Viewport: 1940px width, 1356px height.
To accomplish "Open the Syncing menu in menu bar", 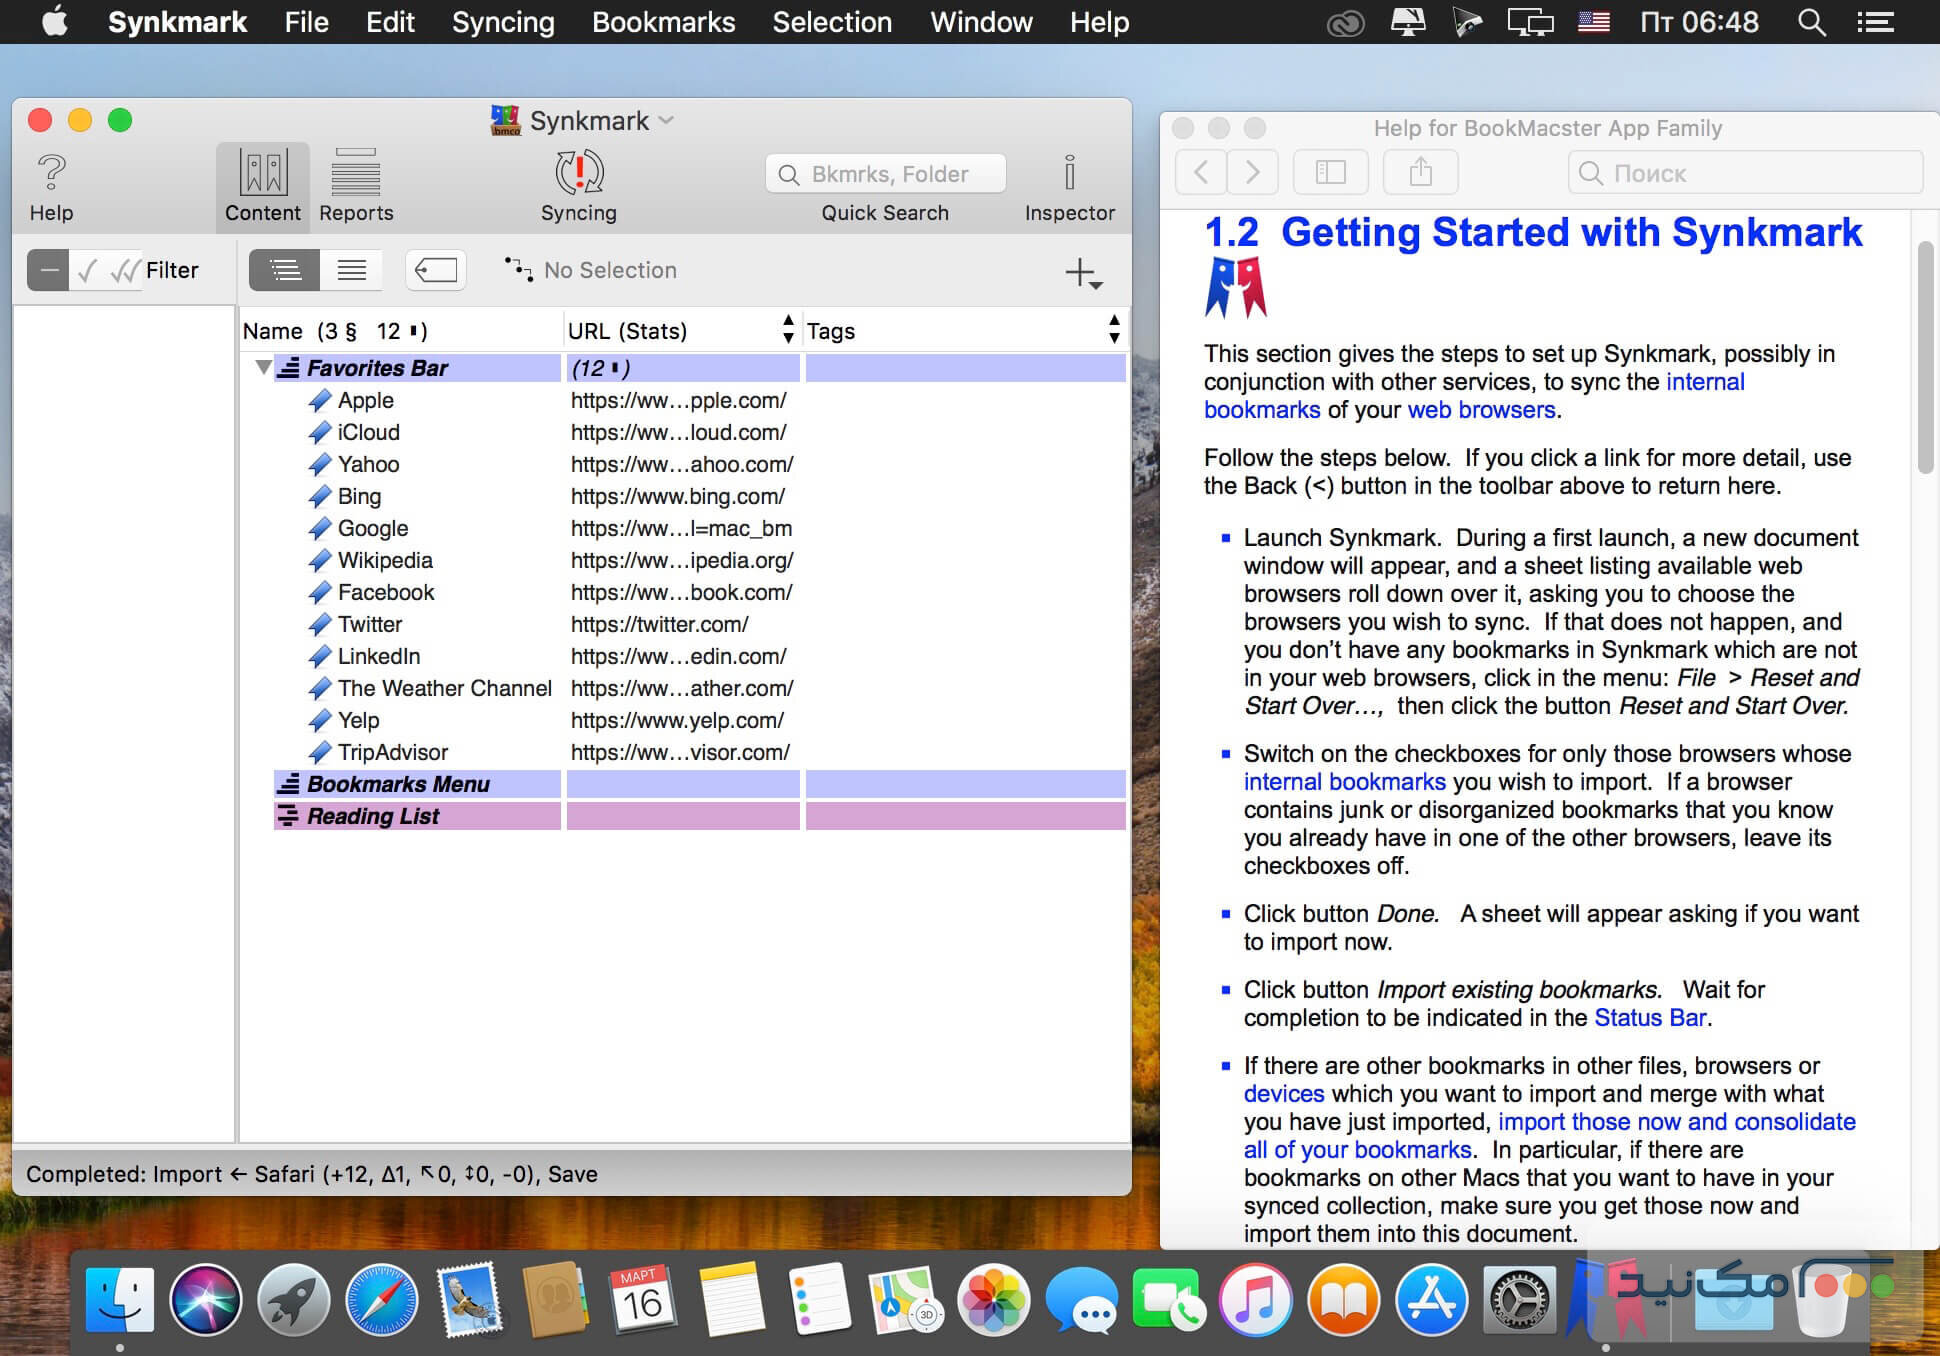I will [x=502, y=22].
